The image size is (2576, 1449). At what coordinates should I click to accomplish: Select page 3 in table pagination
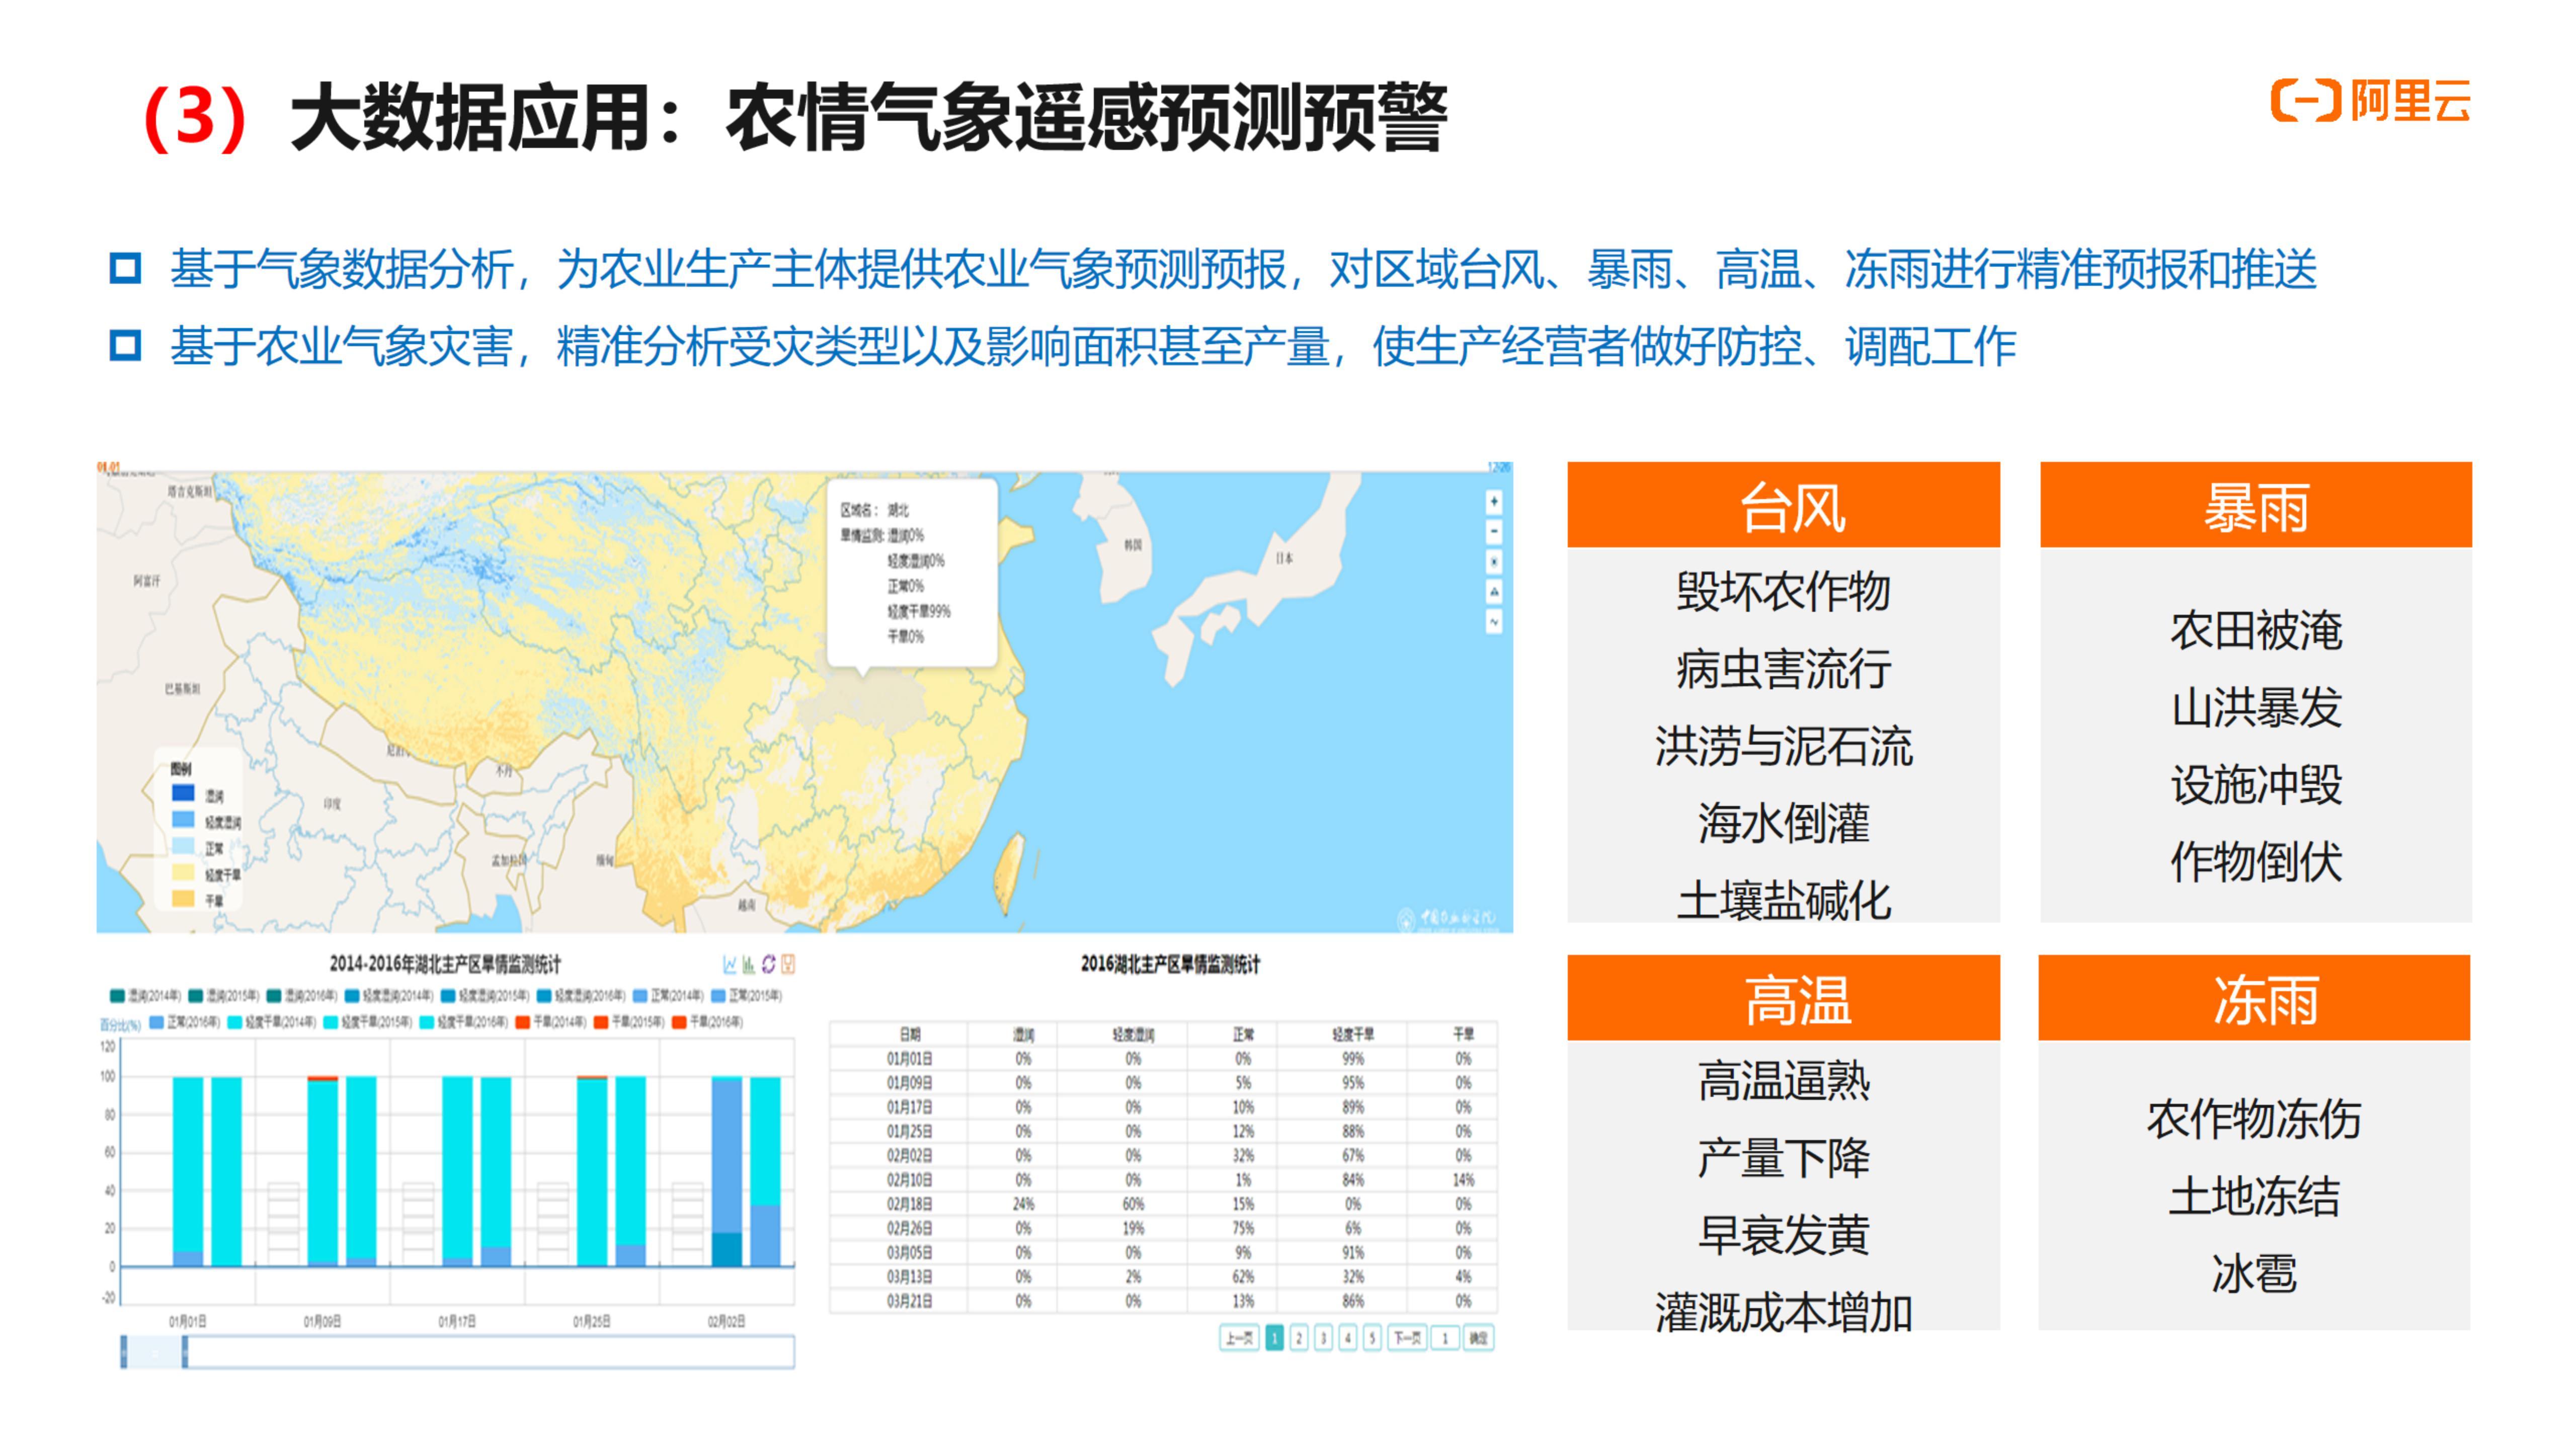(1323, 1338)
